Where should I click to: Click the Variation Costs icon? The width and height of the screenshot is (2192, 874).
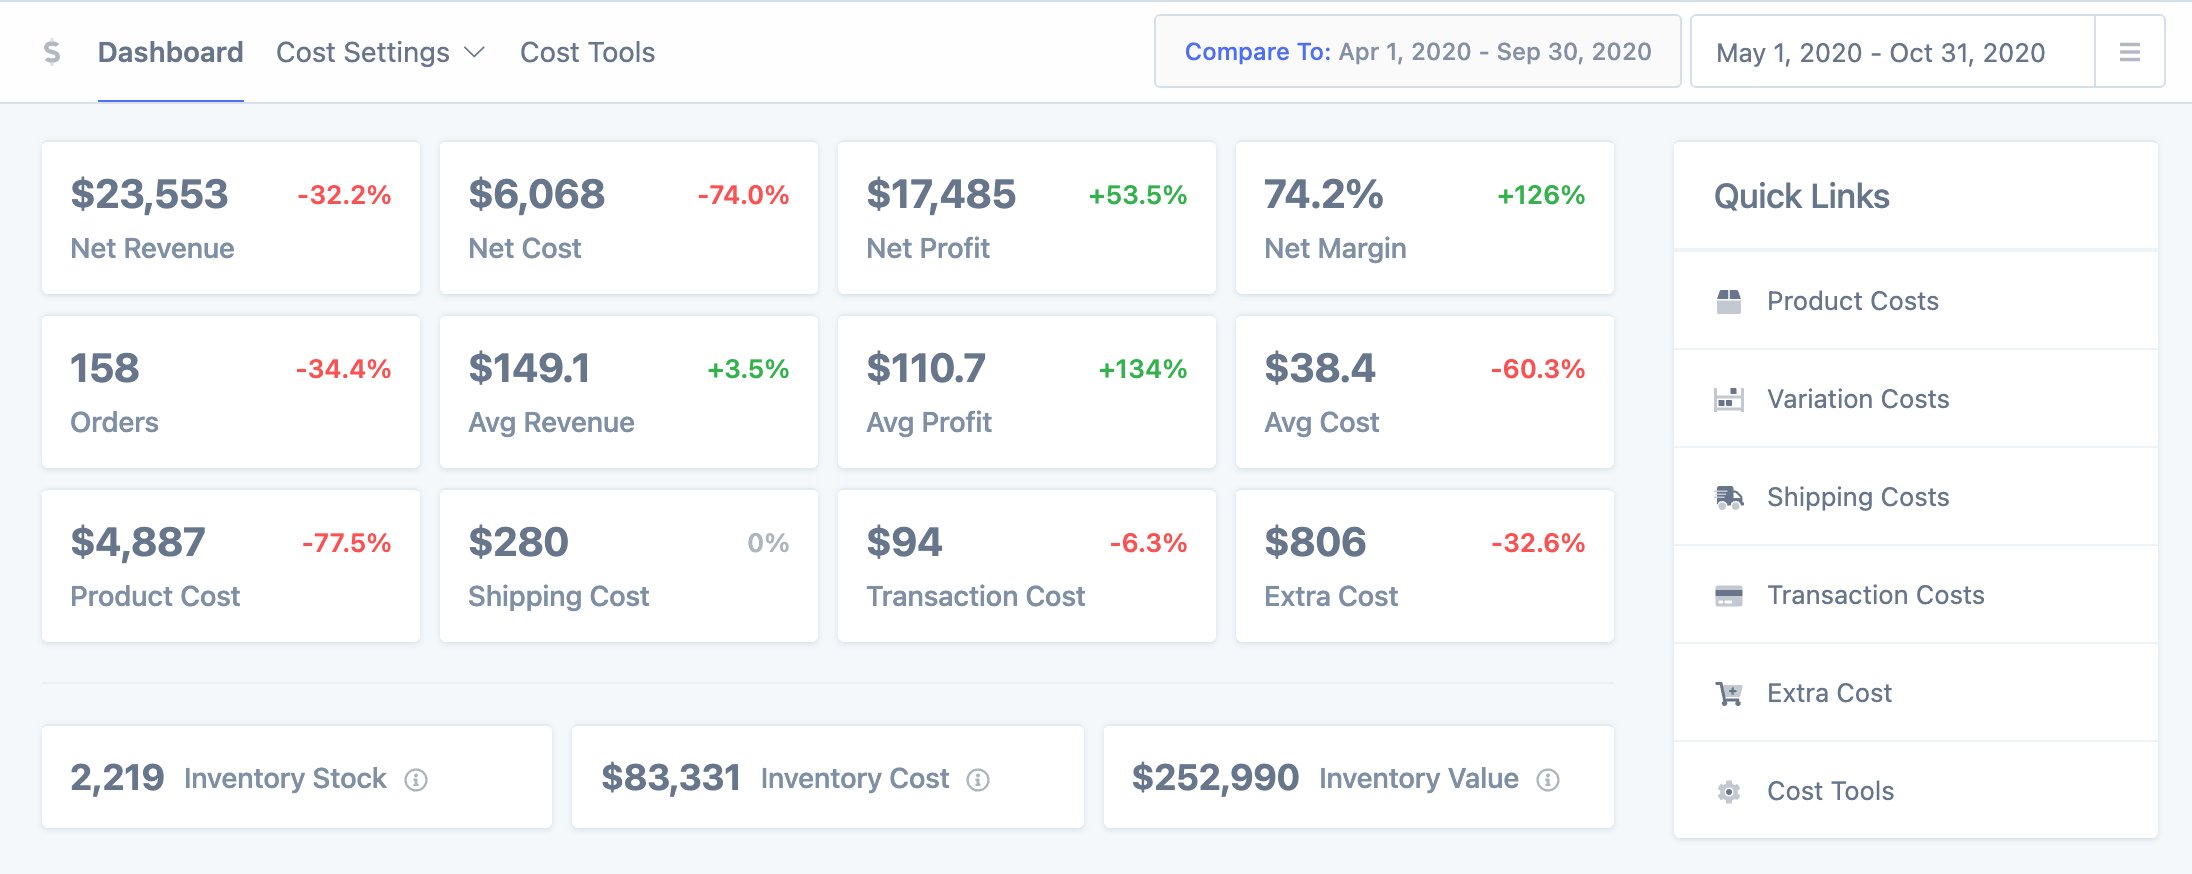coord(1728,399)
